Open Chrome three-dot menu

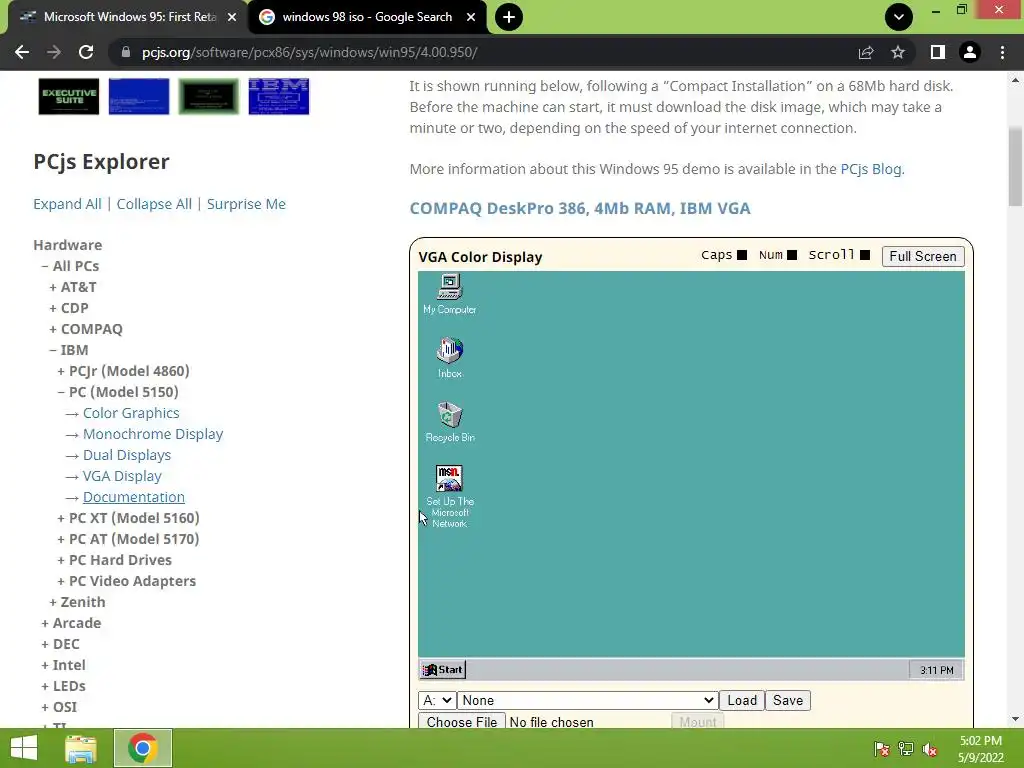pyautogui.click(x=1002, y=52)
